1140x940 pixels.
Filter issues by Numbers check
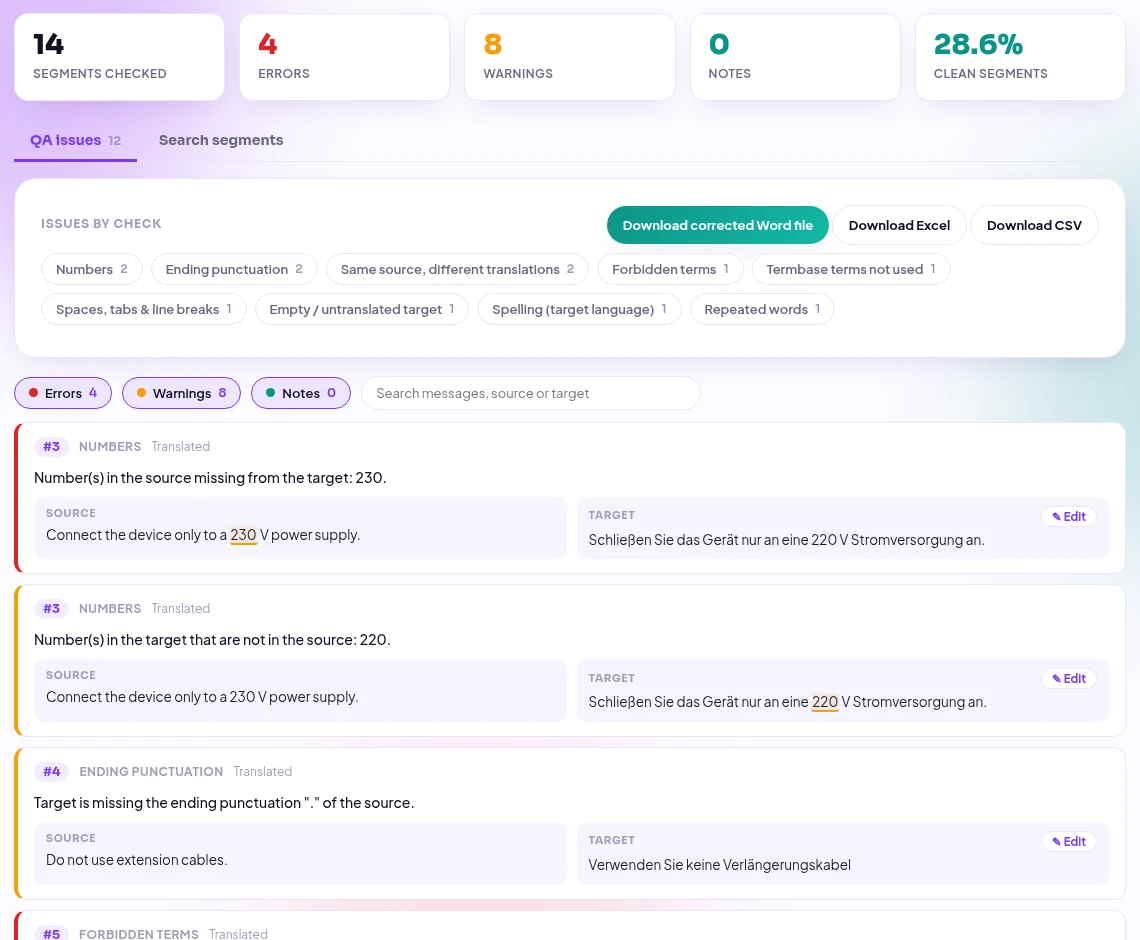(x=92, y=269)
